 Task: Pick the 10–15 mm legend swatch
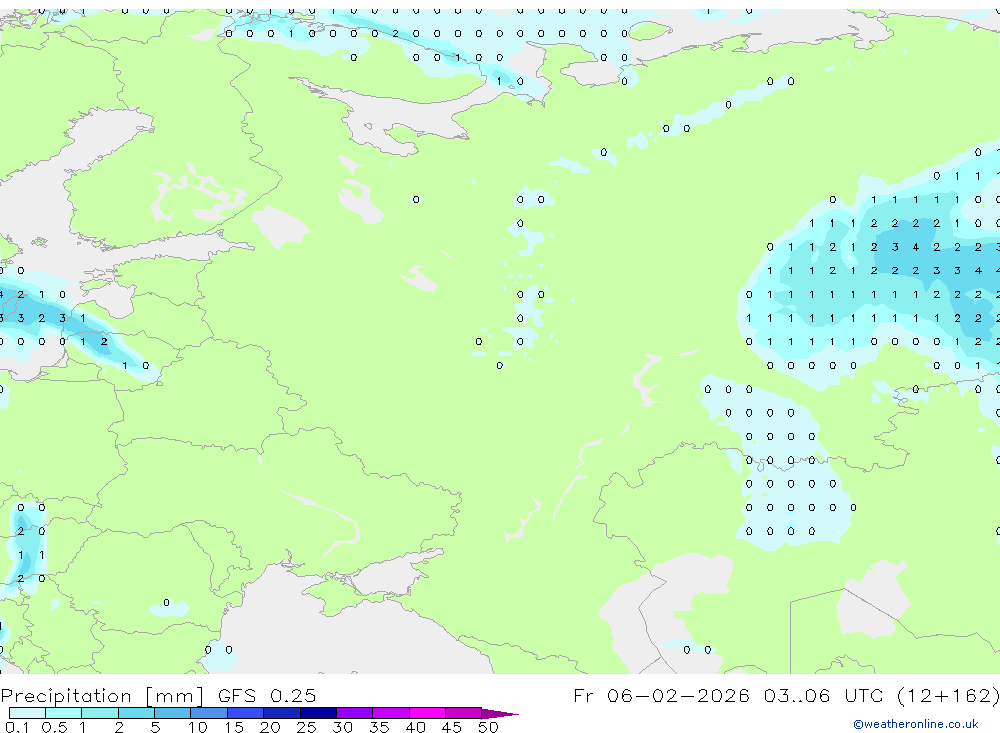[209, 713]
